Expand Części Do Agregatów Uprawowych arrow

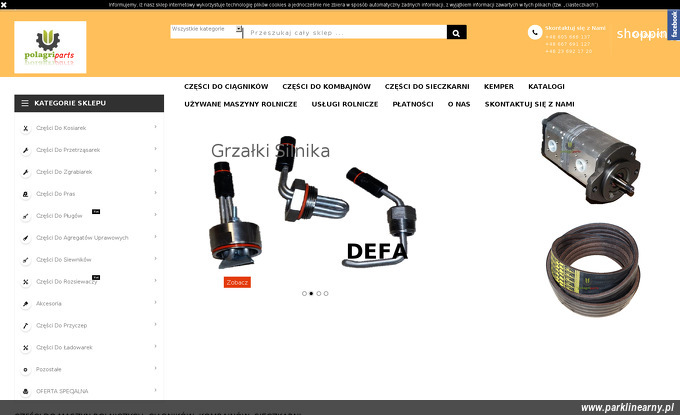coord(155,236)
